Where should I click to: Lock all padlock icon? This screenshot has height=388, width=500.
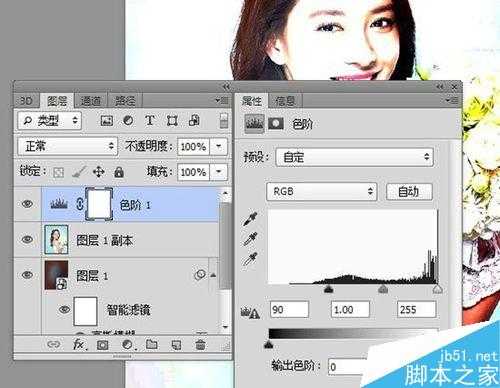[x=119, y=172]
